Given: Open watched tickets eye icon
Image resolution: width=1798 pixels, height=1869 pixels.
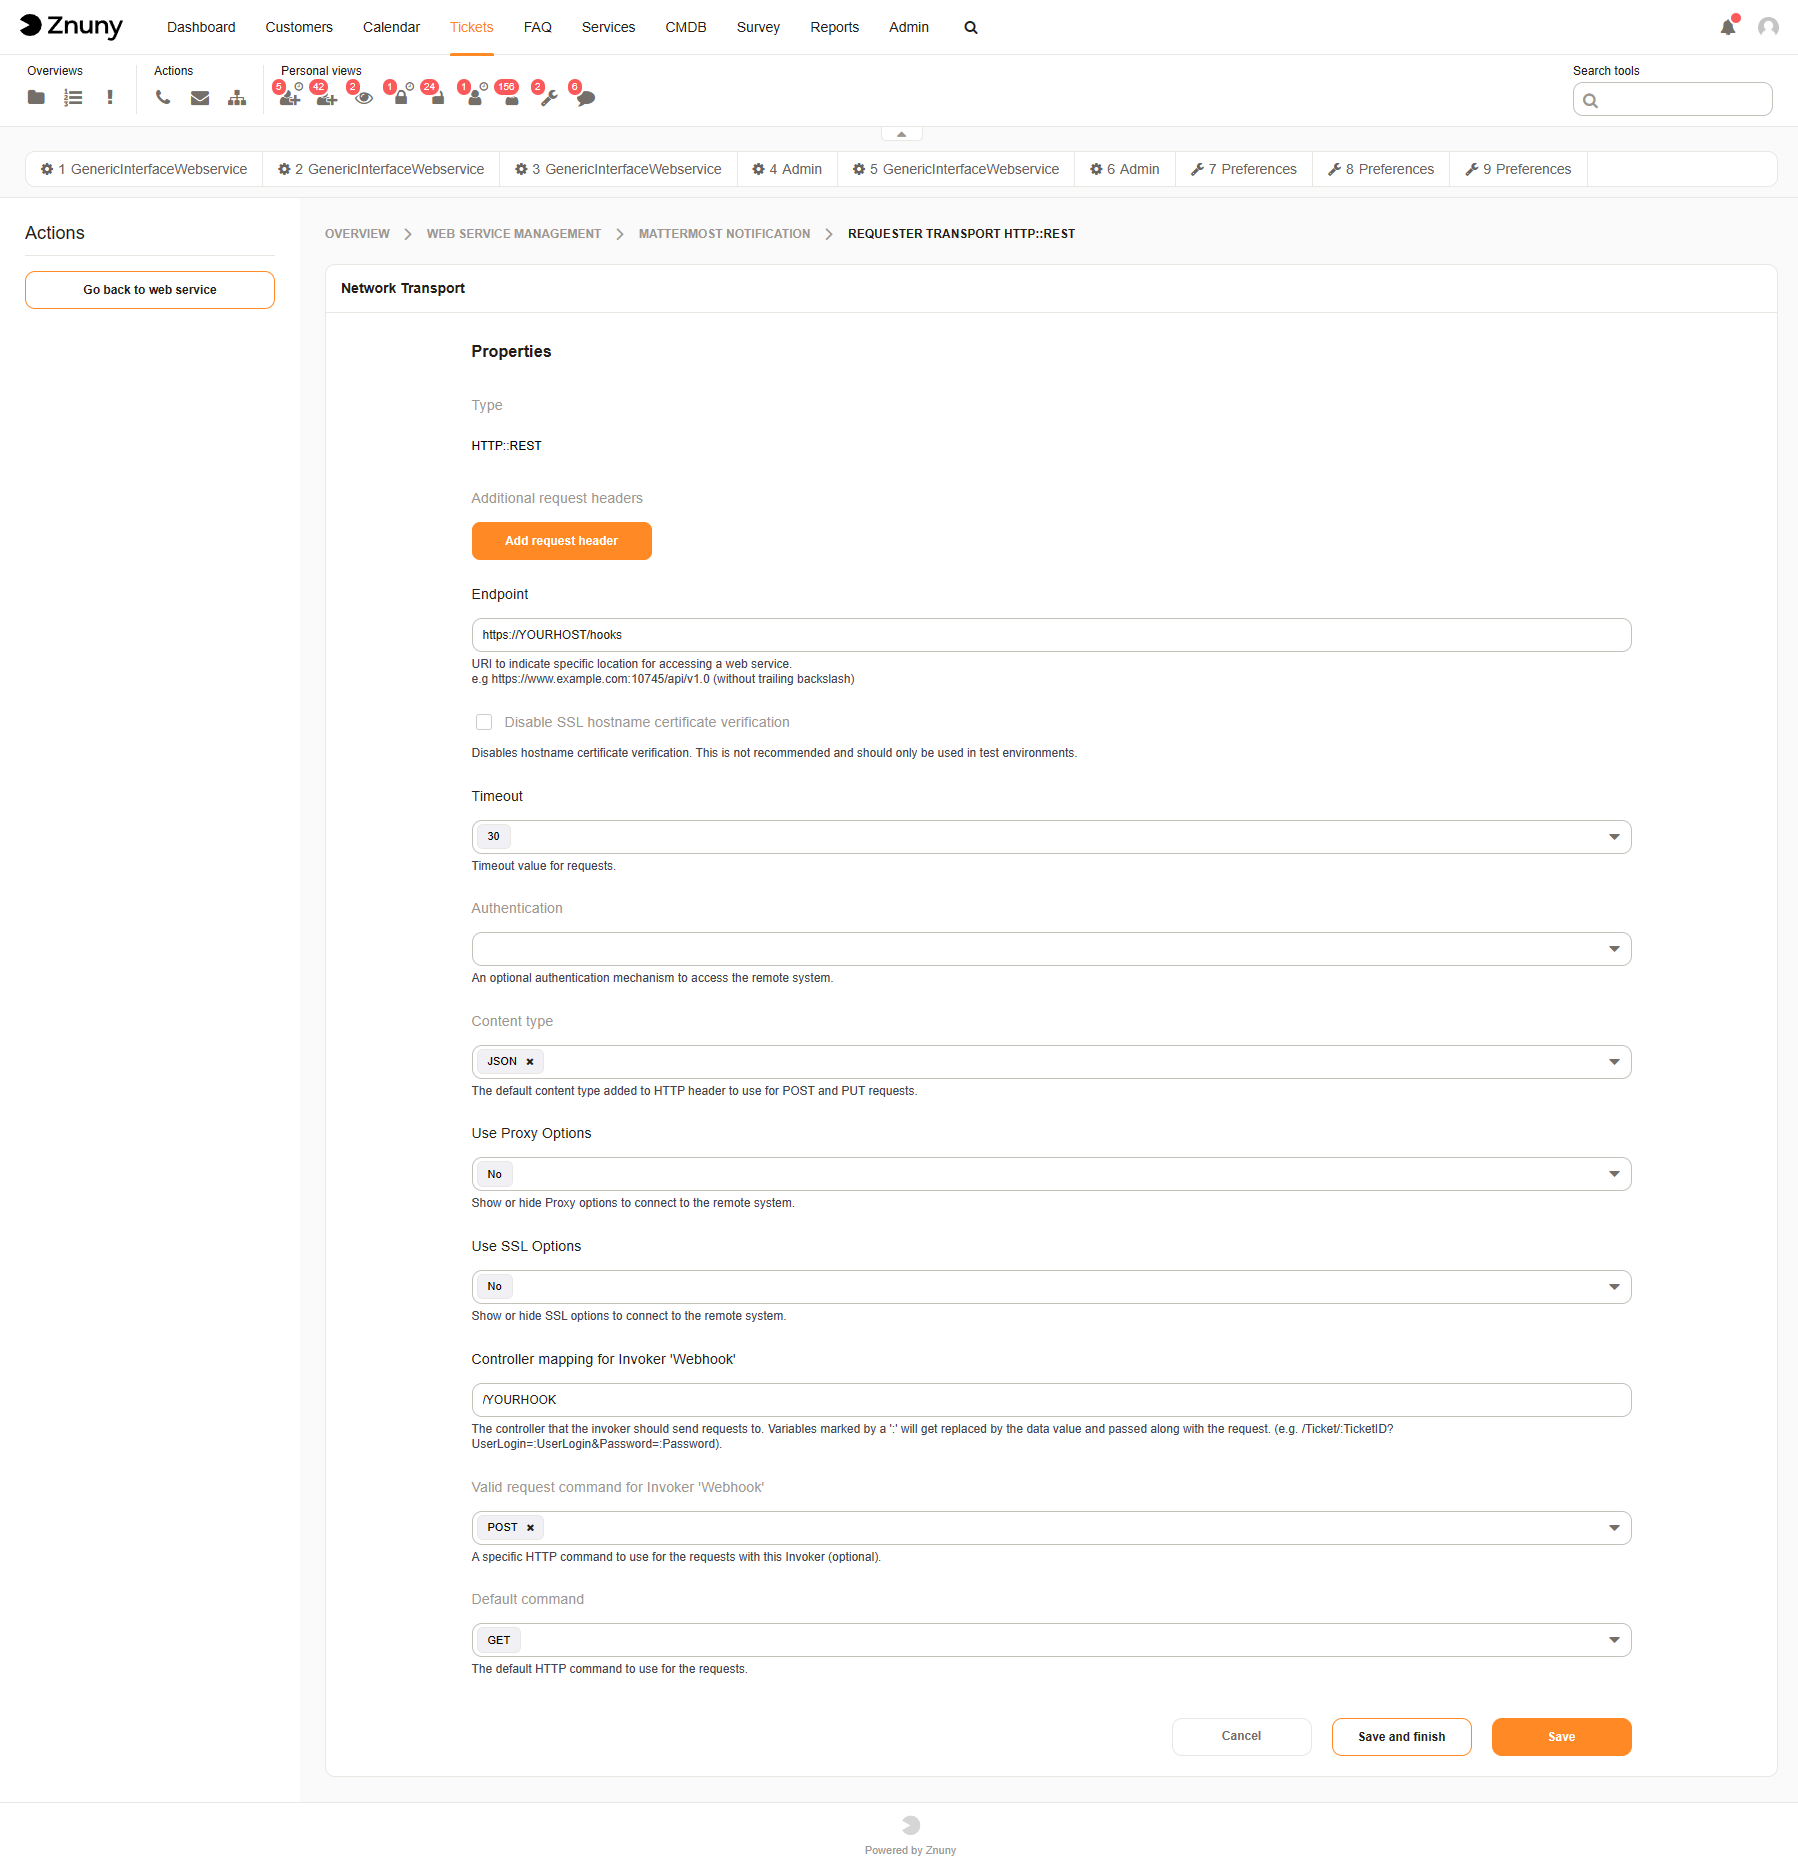Looking at the screenshot, I should (364, 98).
